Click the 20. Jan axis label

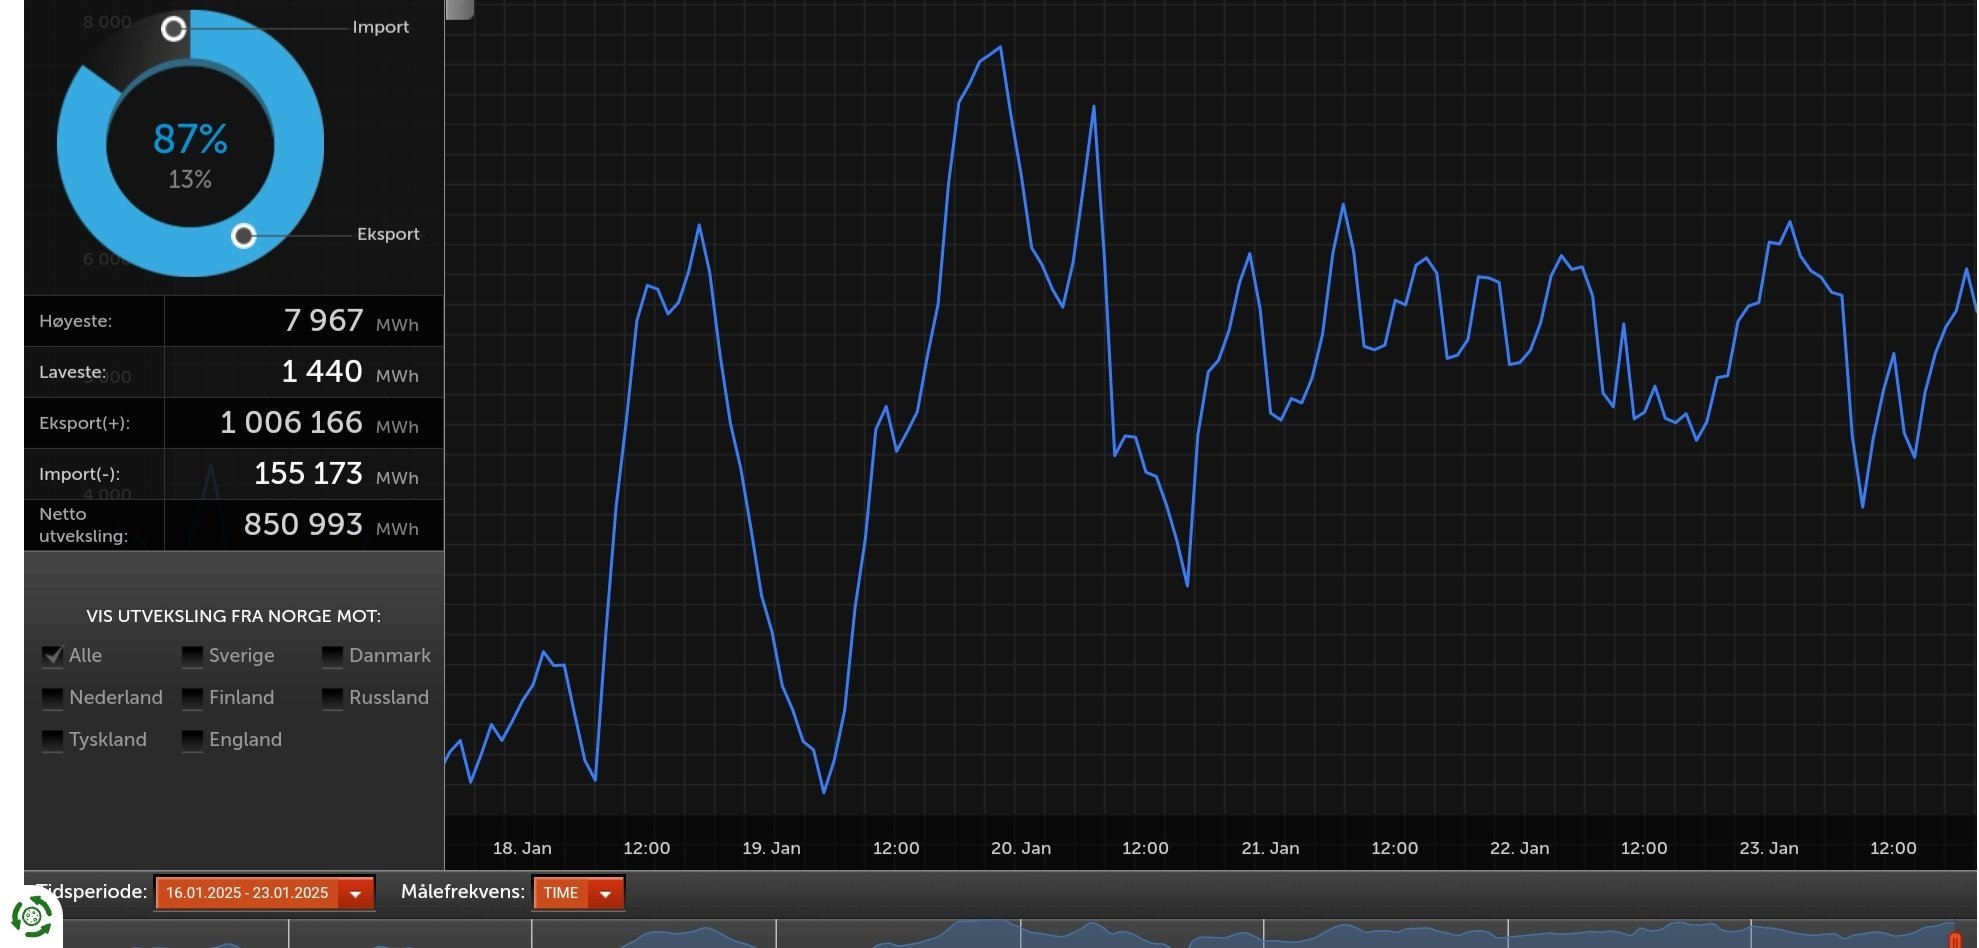click(x=1021, y=848)
